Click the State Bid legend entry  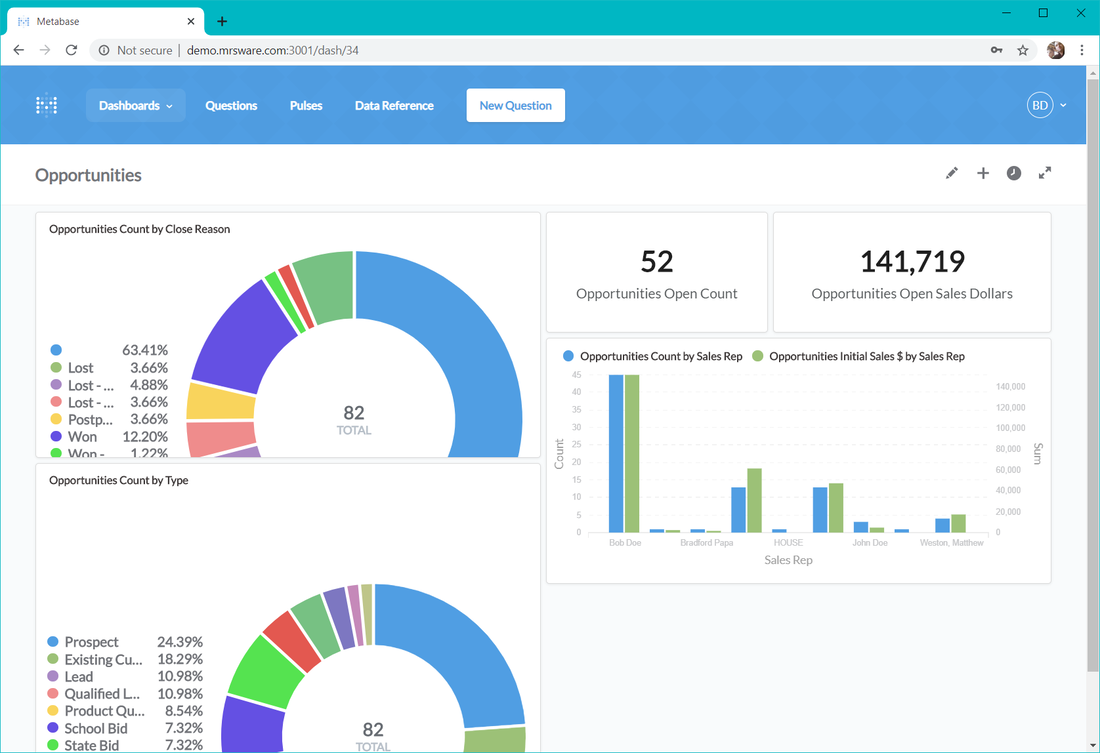coord(125,745)
